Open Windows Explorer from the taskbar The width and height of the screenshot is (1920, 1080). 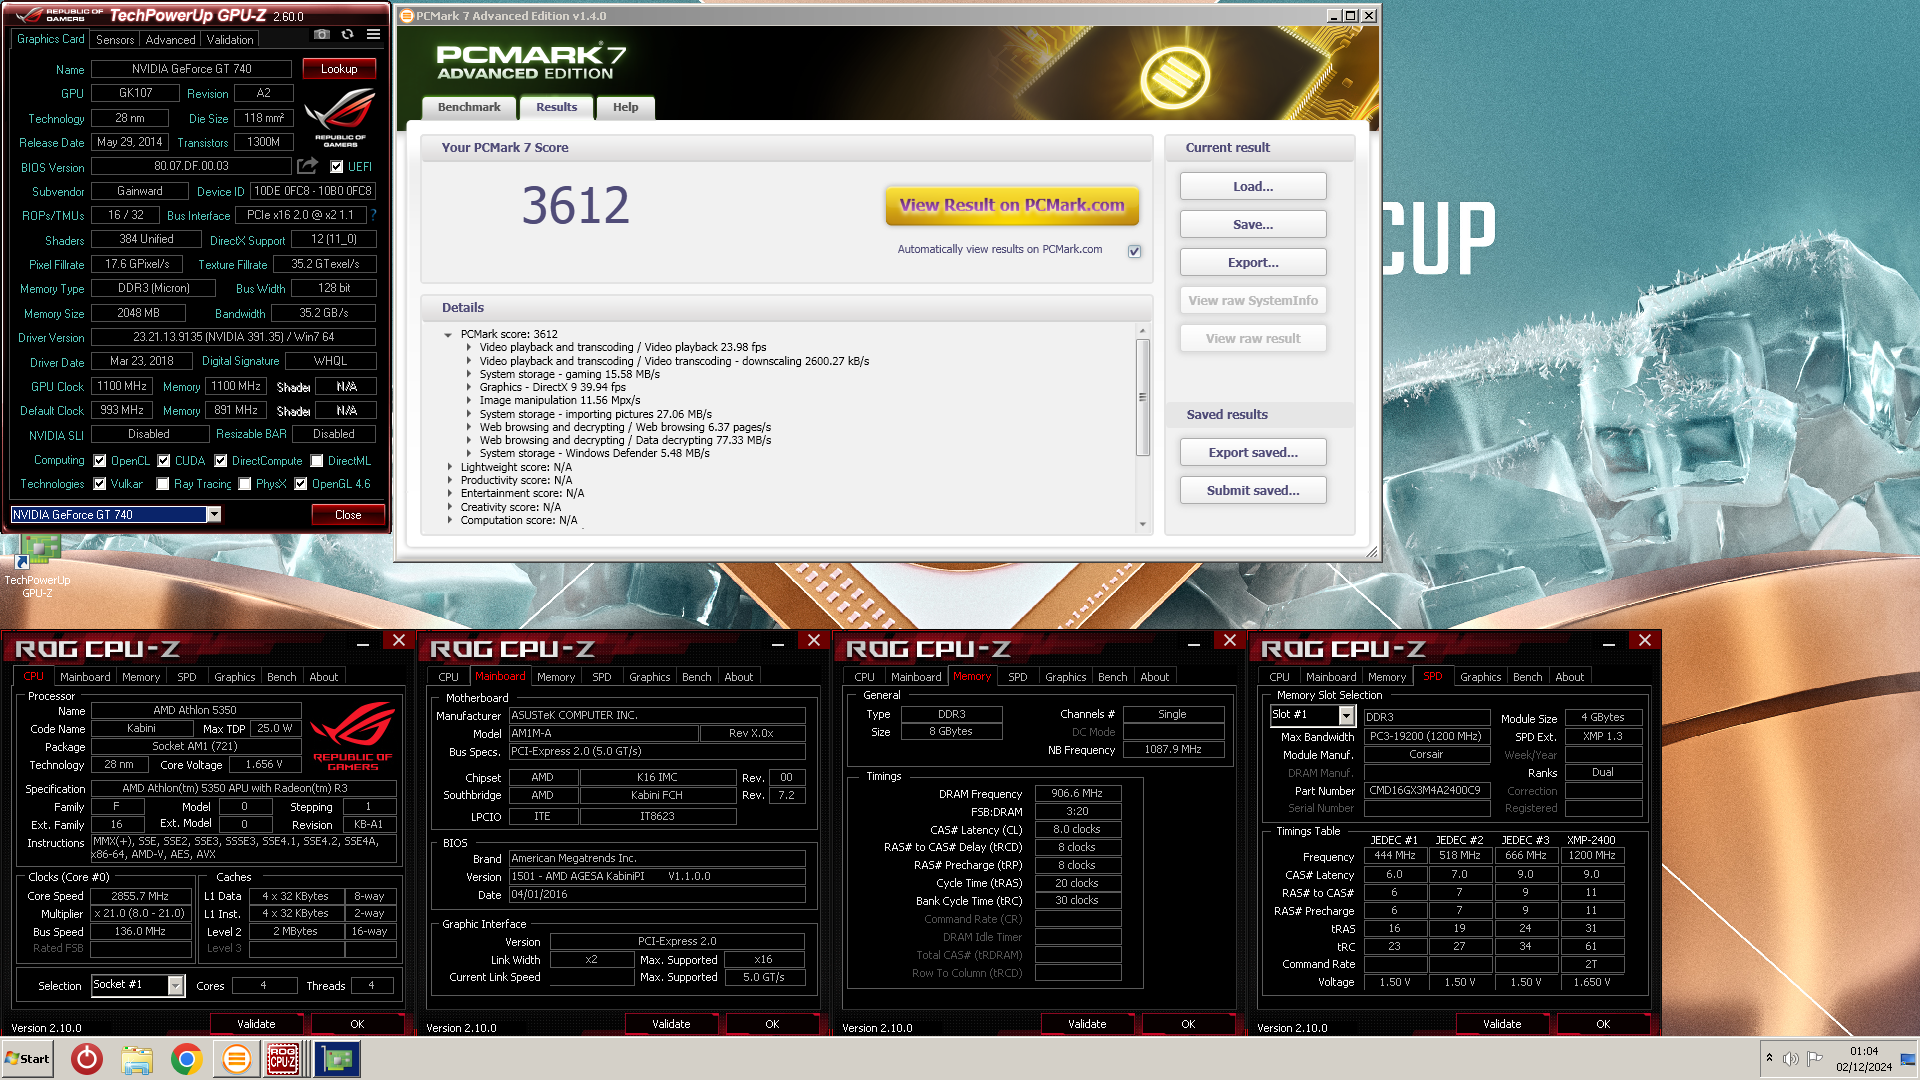[137, 1059]
